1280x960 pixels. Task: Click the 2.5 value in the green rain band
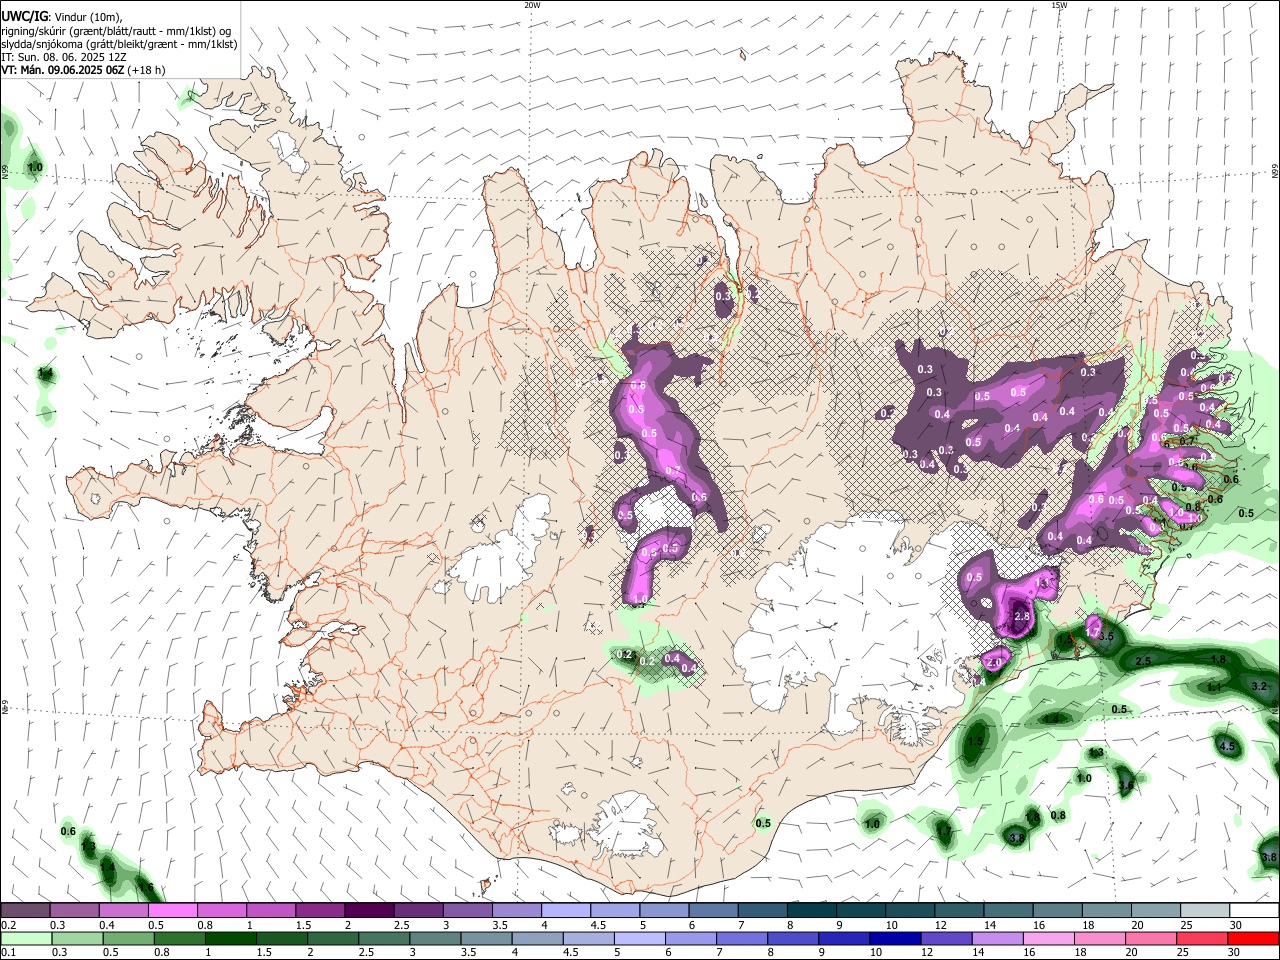[x=1144, y=662]
